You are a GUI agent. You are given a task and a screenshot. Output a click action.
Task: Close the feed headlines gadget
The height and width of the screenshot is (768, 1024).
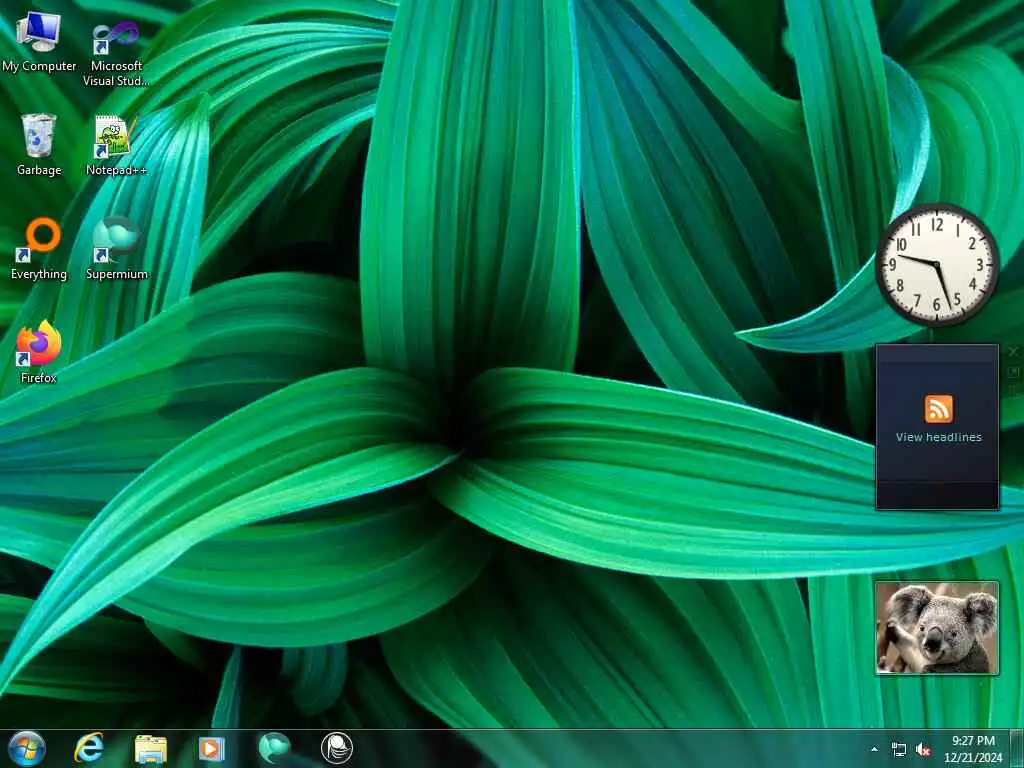tap(1013, 351)
